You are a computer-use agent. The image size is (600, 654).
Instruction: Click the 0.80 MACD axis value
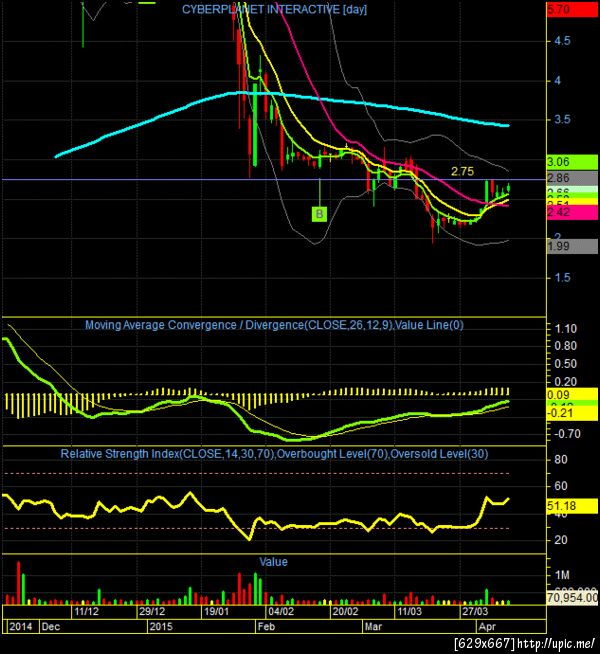(565, 346)
